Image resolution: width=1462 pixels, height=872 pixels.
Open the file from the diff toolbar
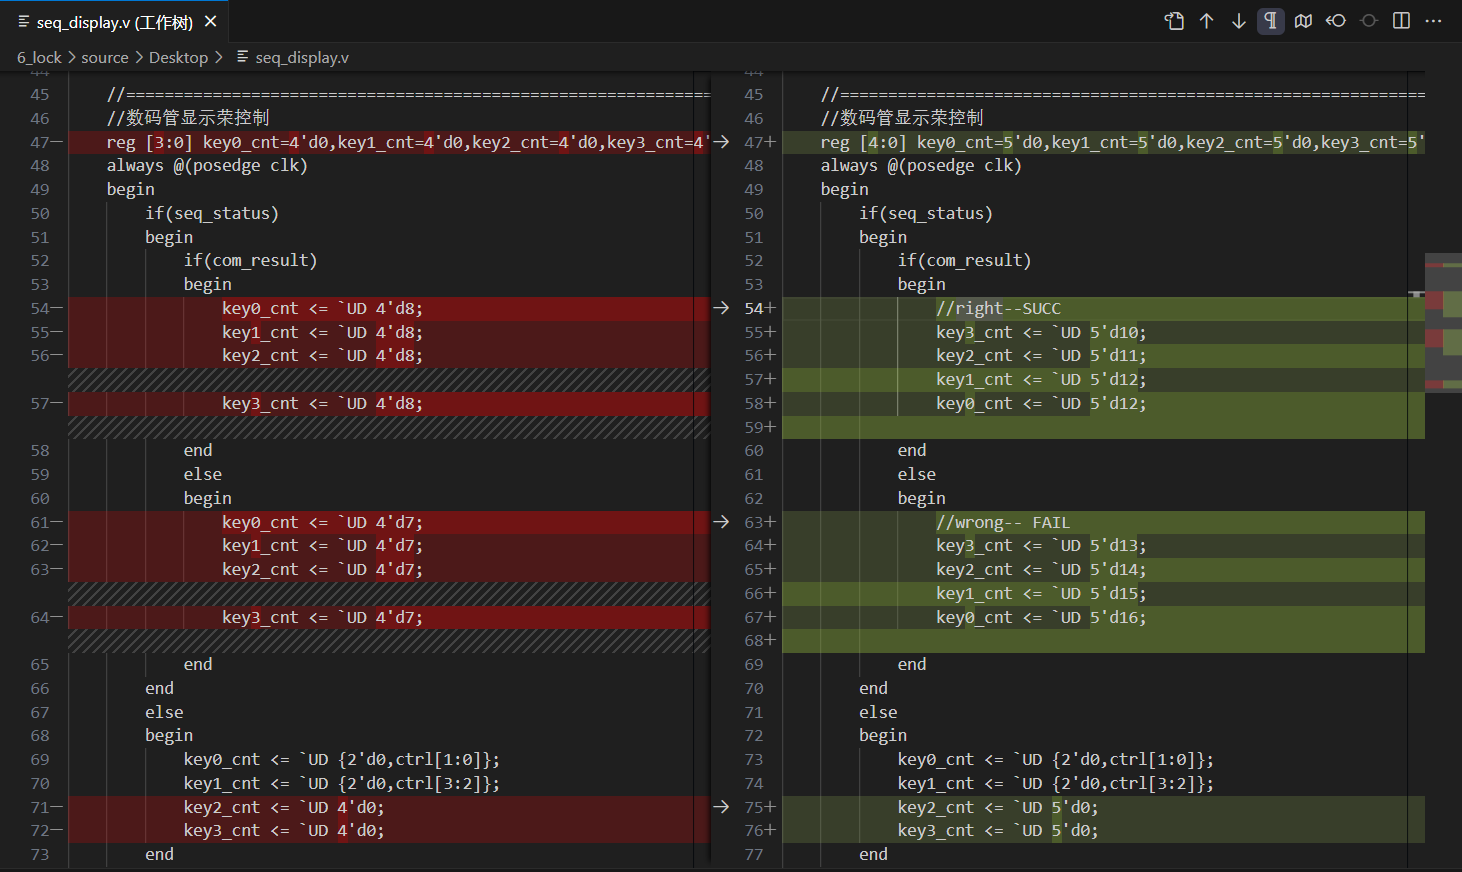(1174, 21)
